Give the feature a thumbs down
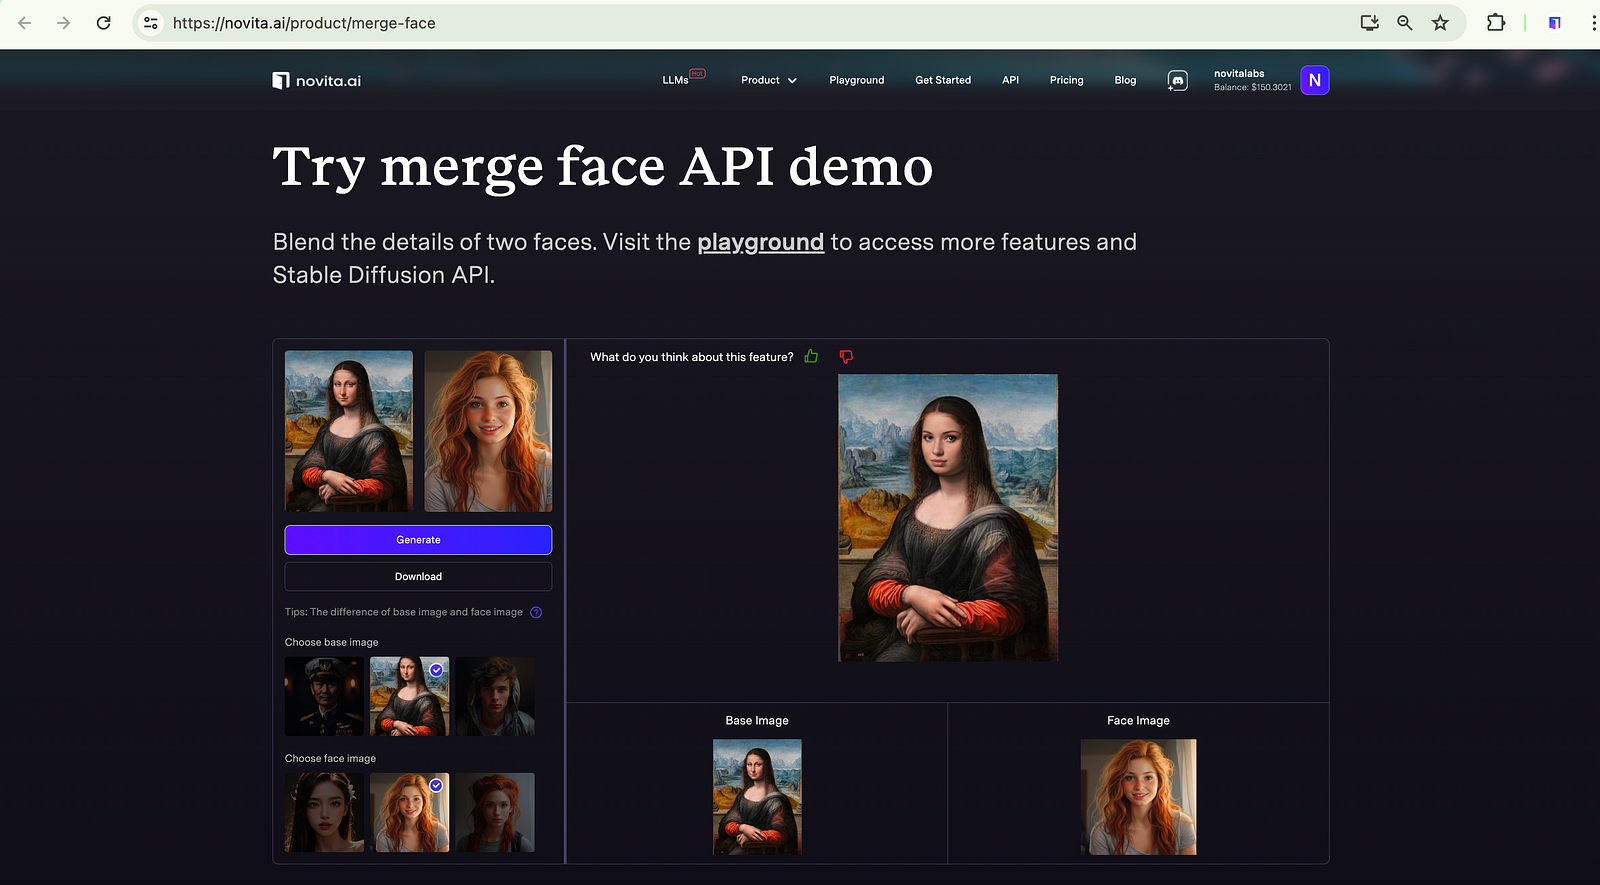Viewport: 1600px width, 885px height. (846, 356)
